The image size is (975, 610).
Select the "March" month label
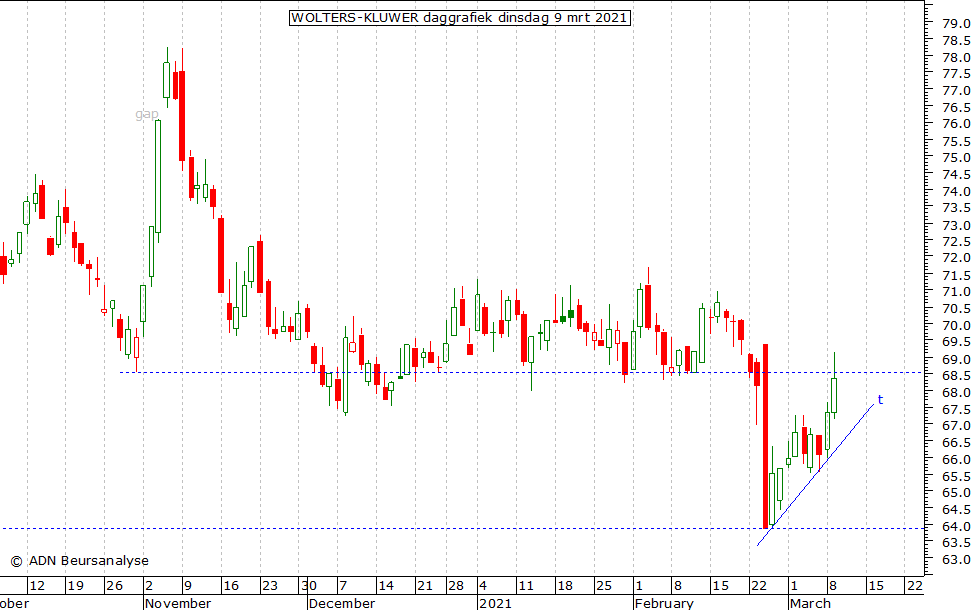click(810, 603)
